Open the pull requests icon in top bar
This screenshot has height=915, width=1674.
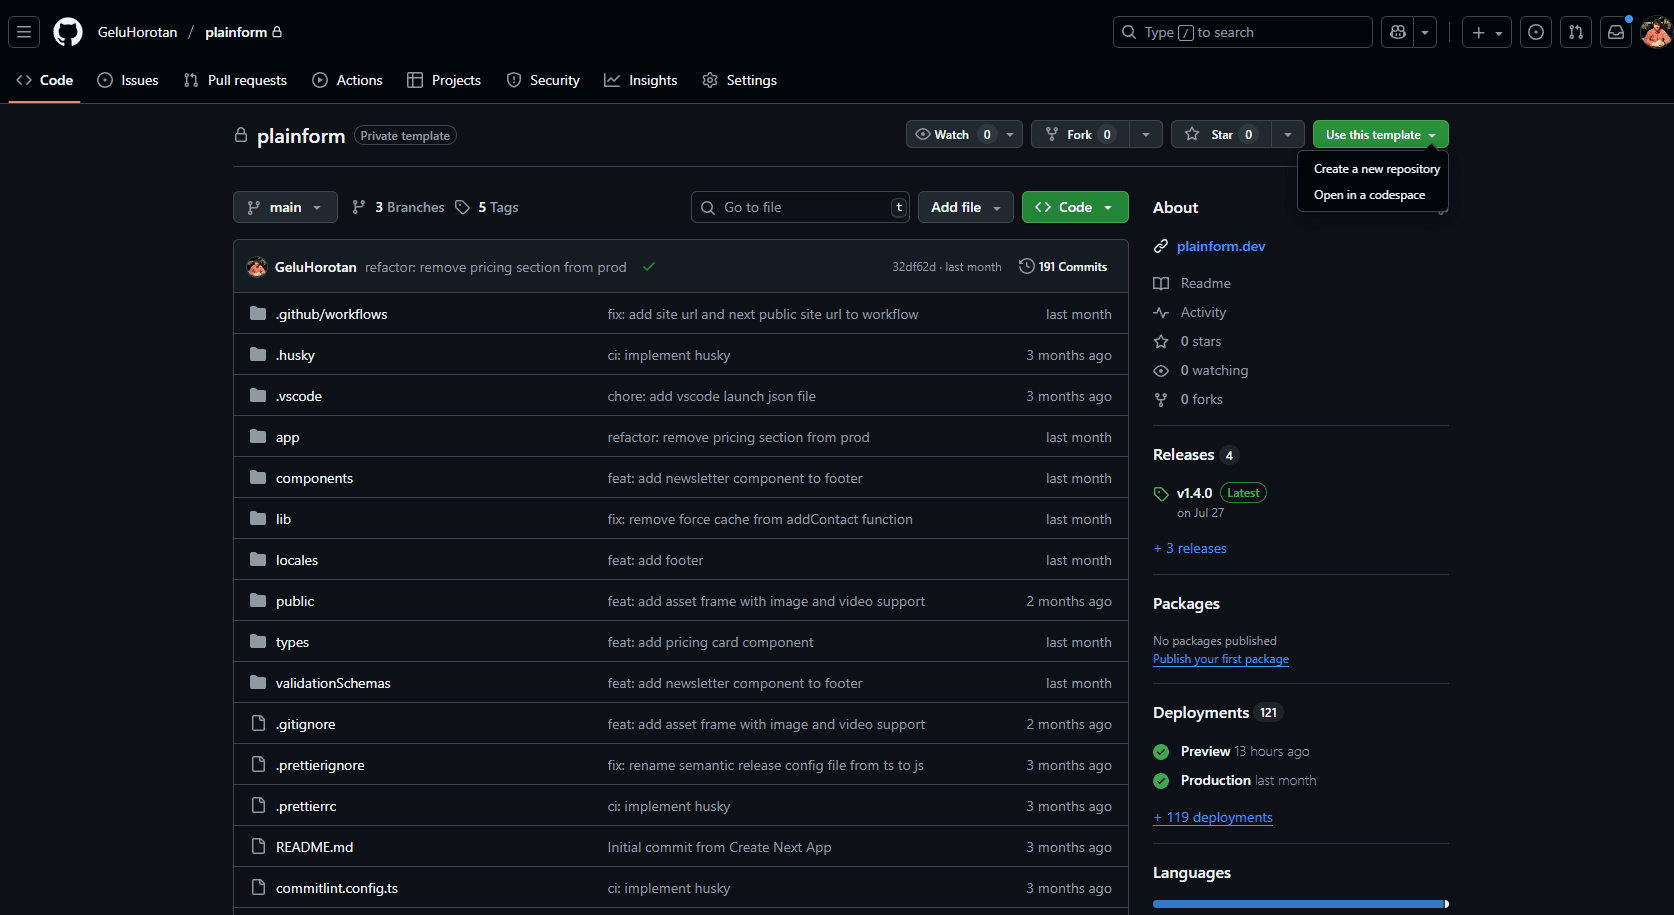point(1576,32)
